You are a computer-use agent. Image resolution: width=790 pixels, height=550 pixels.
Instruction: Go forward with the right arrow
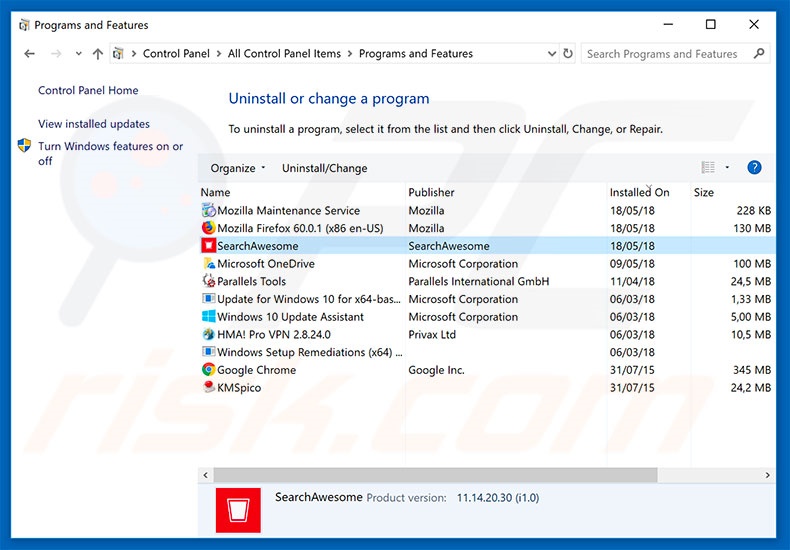pyautogui.click(x=56, y=53)
